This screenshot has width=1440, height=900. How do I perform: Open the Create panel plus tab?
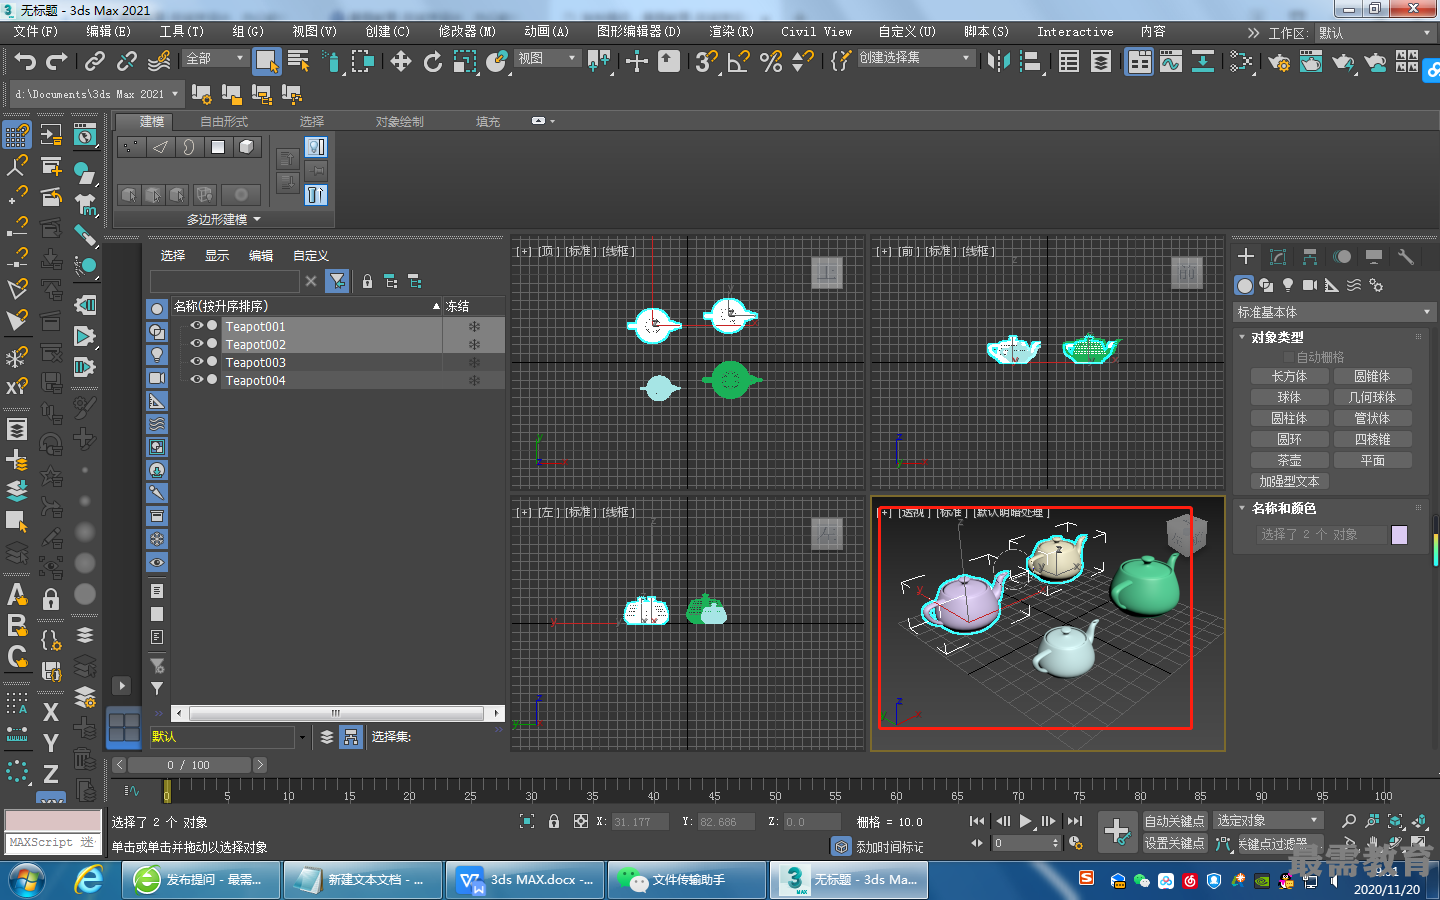coord(1246,257)
